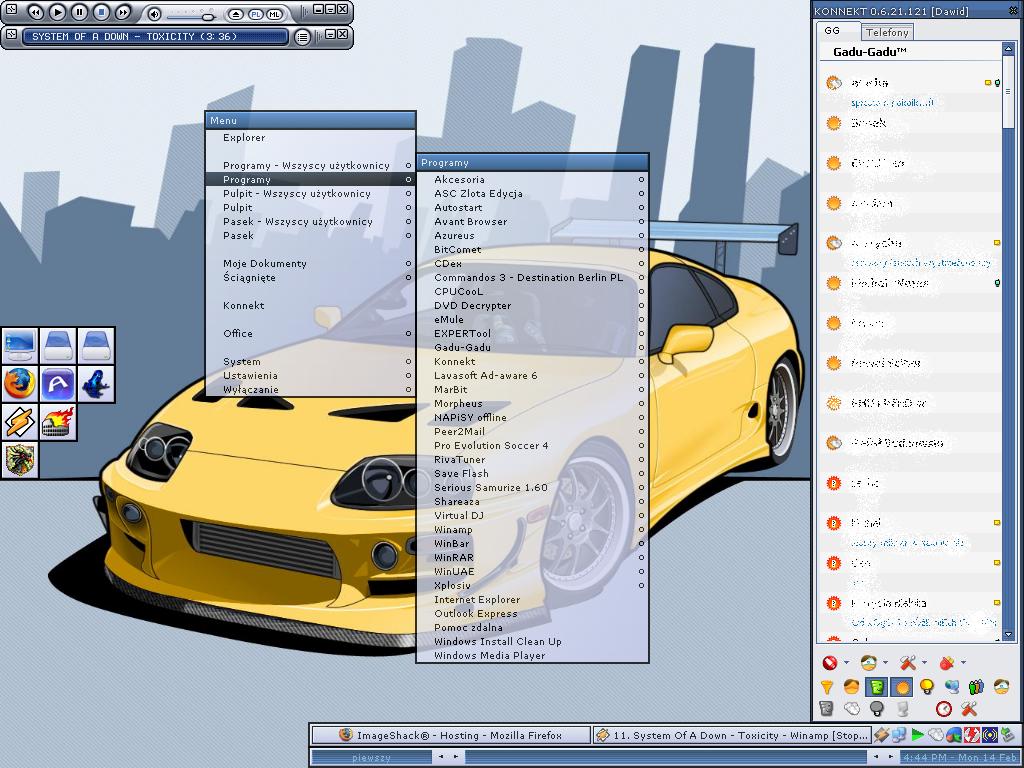Open the playlist list icon beside song title
Viewport: 1024px width, 768px height.
[x=302, y=37]
